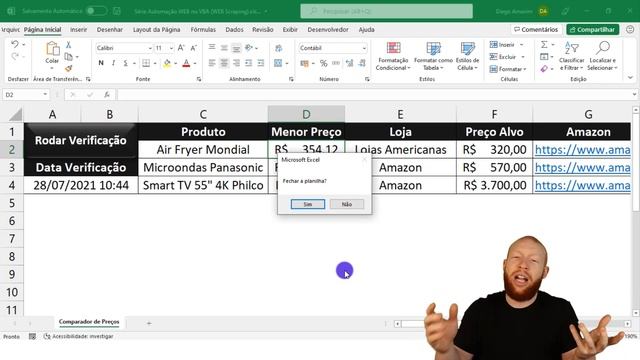Open Formatar cells dropdown
This screenshot has height=360, width=640.
pos(508,69)
